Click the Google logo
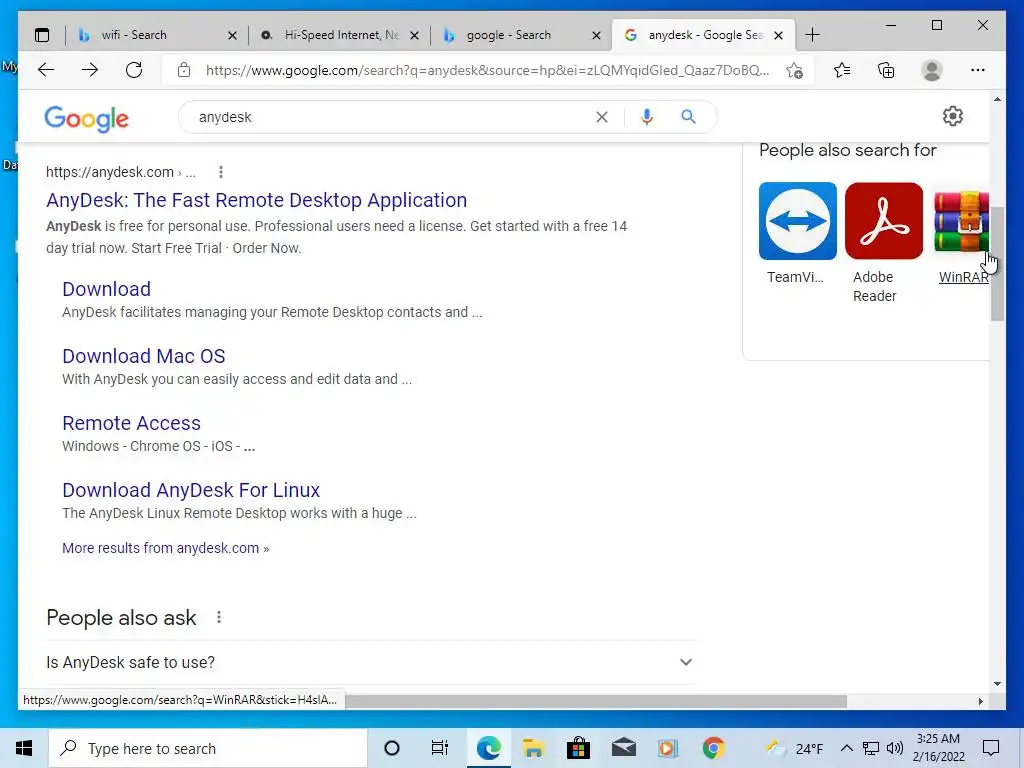Viewport: 1024px width, 768px height. pyautogui.click(x=86, y=118)
